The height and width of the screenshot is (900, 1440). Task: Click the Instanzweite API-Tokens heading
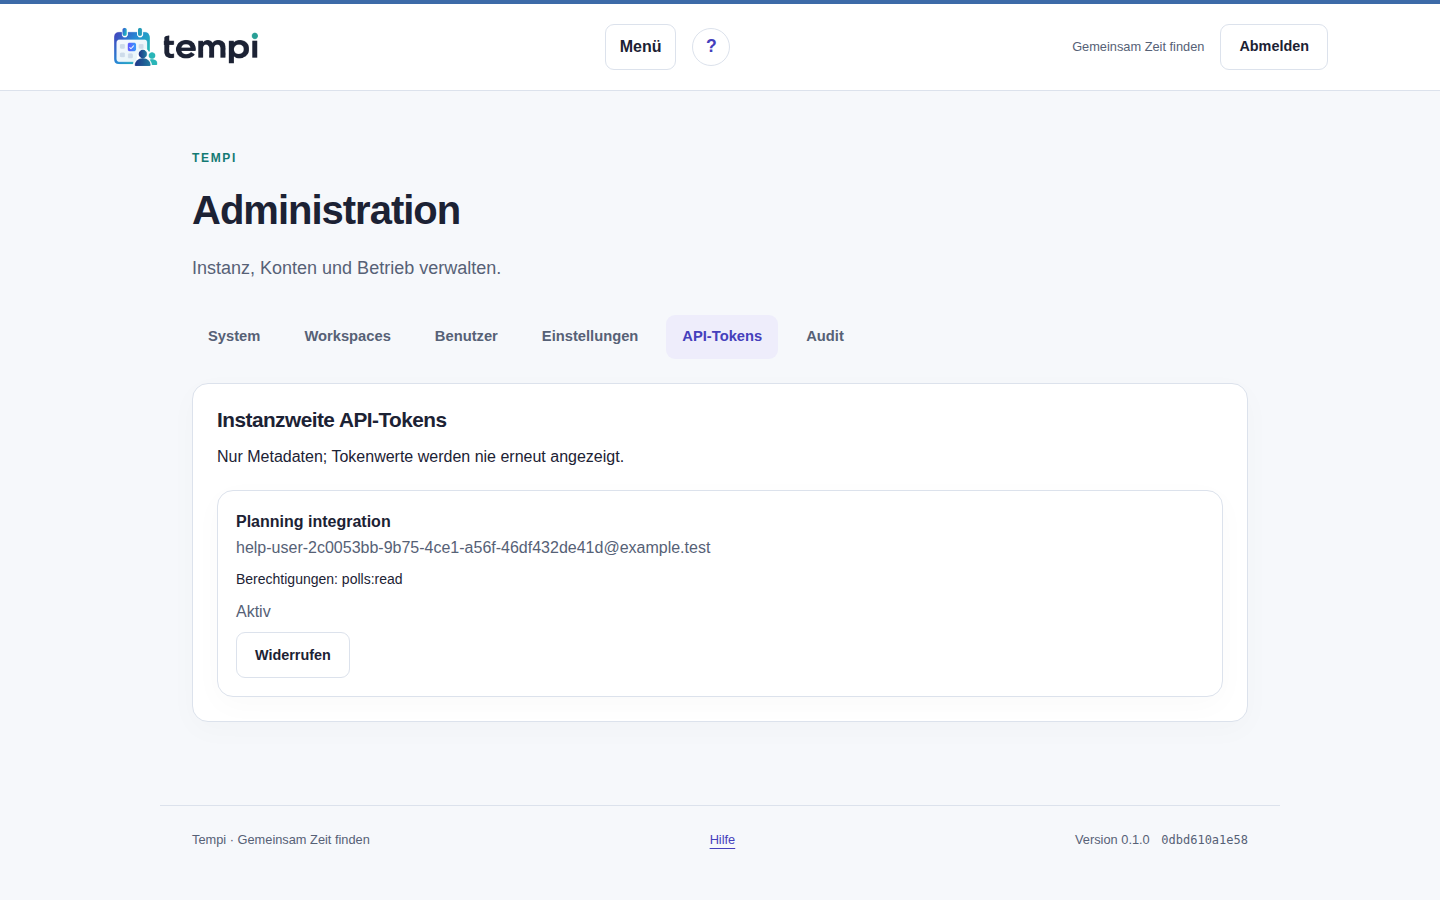tap(332, 420)
